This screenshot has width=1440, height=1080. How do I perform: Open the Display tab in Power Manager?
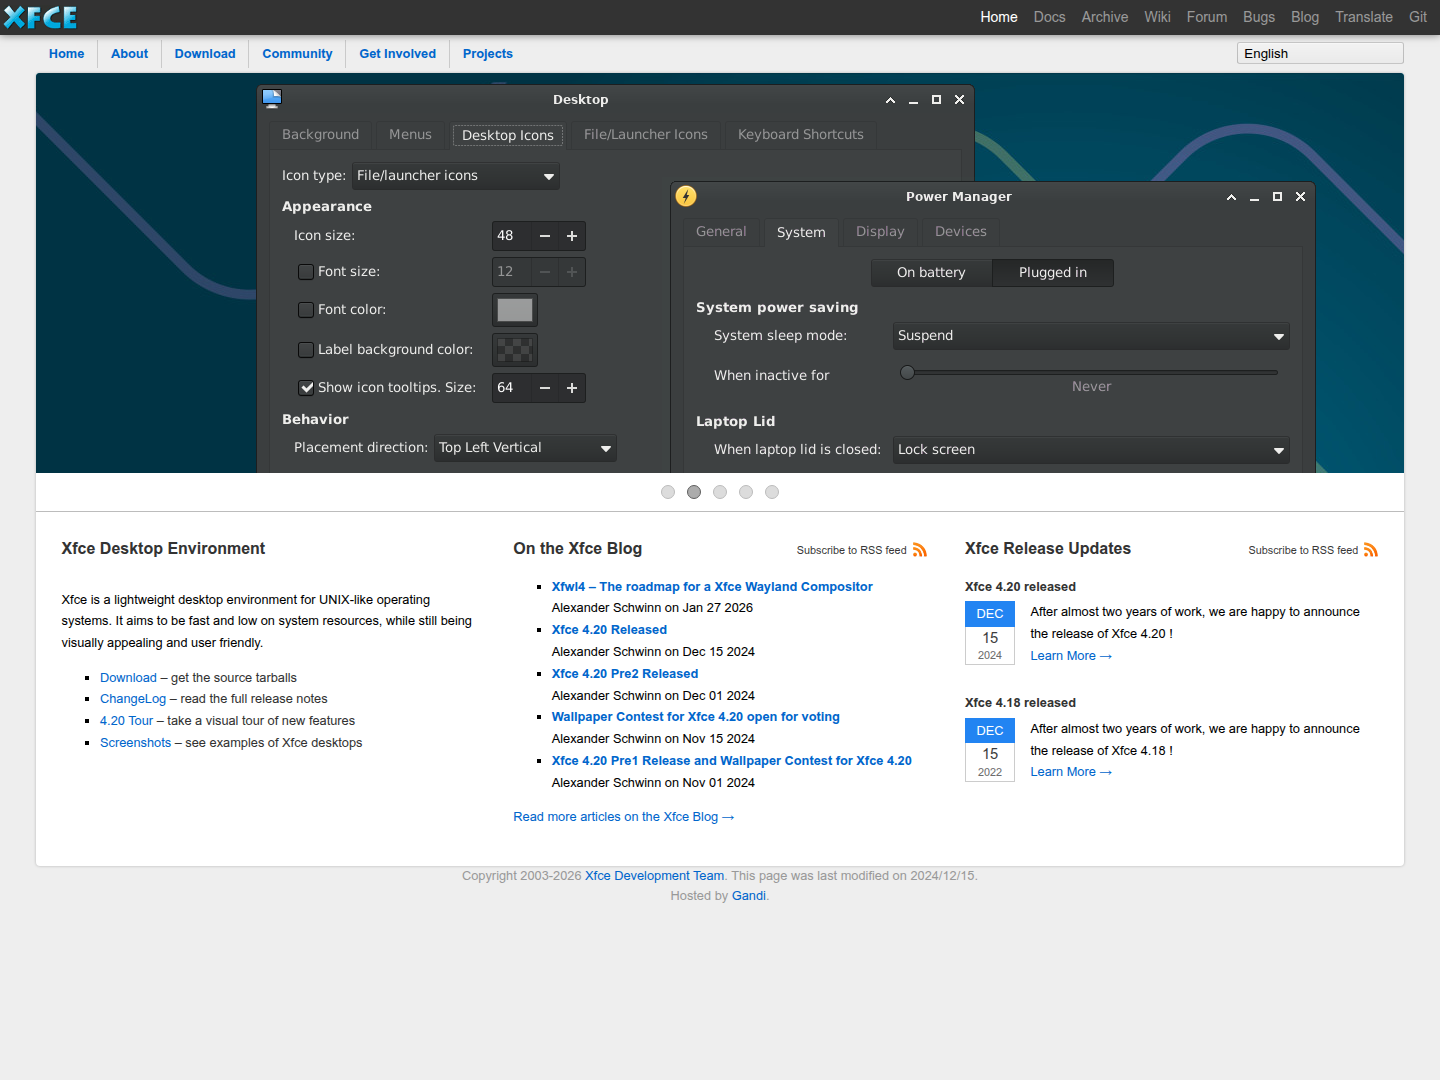(x=880, y=232)
